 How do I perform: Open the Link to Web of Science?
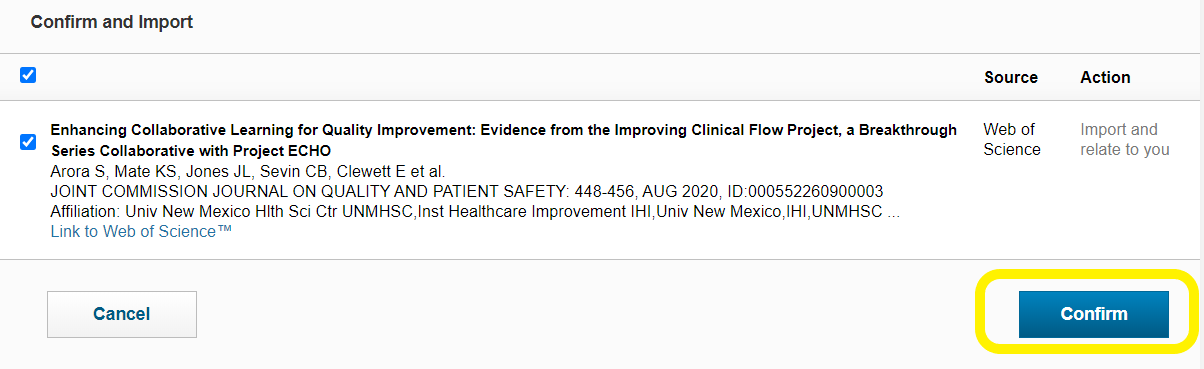[141, 231]
